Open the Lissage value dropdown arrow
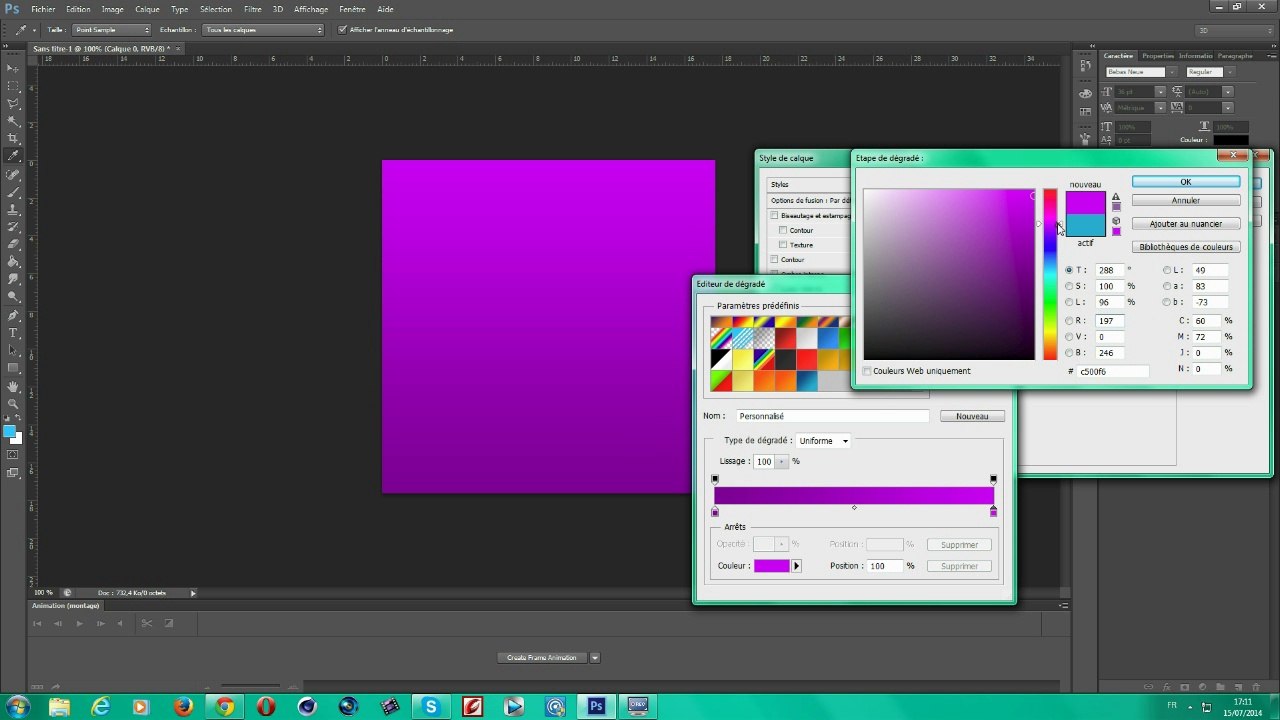 (x=782, y=462)
